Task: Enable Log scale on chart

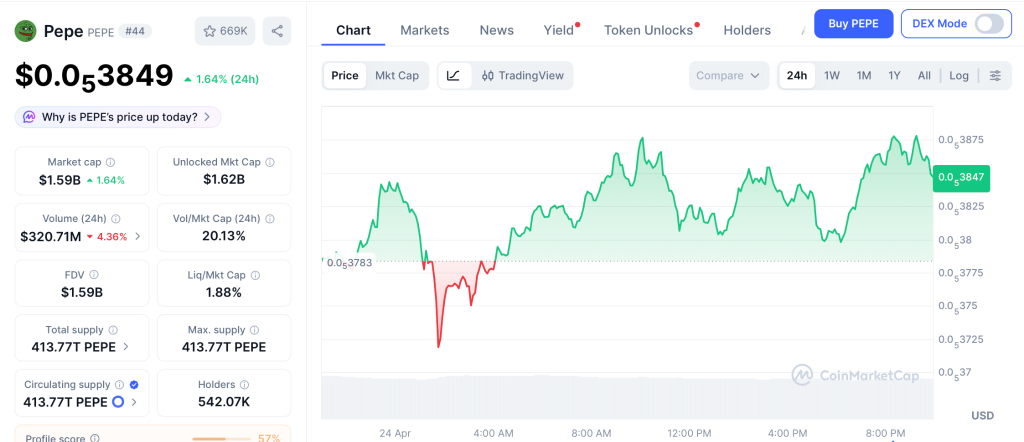Action: pos(959,76)
